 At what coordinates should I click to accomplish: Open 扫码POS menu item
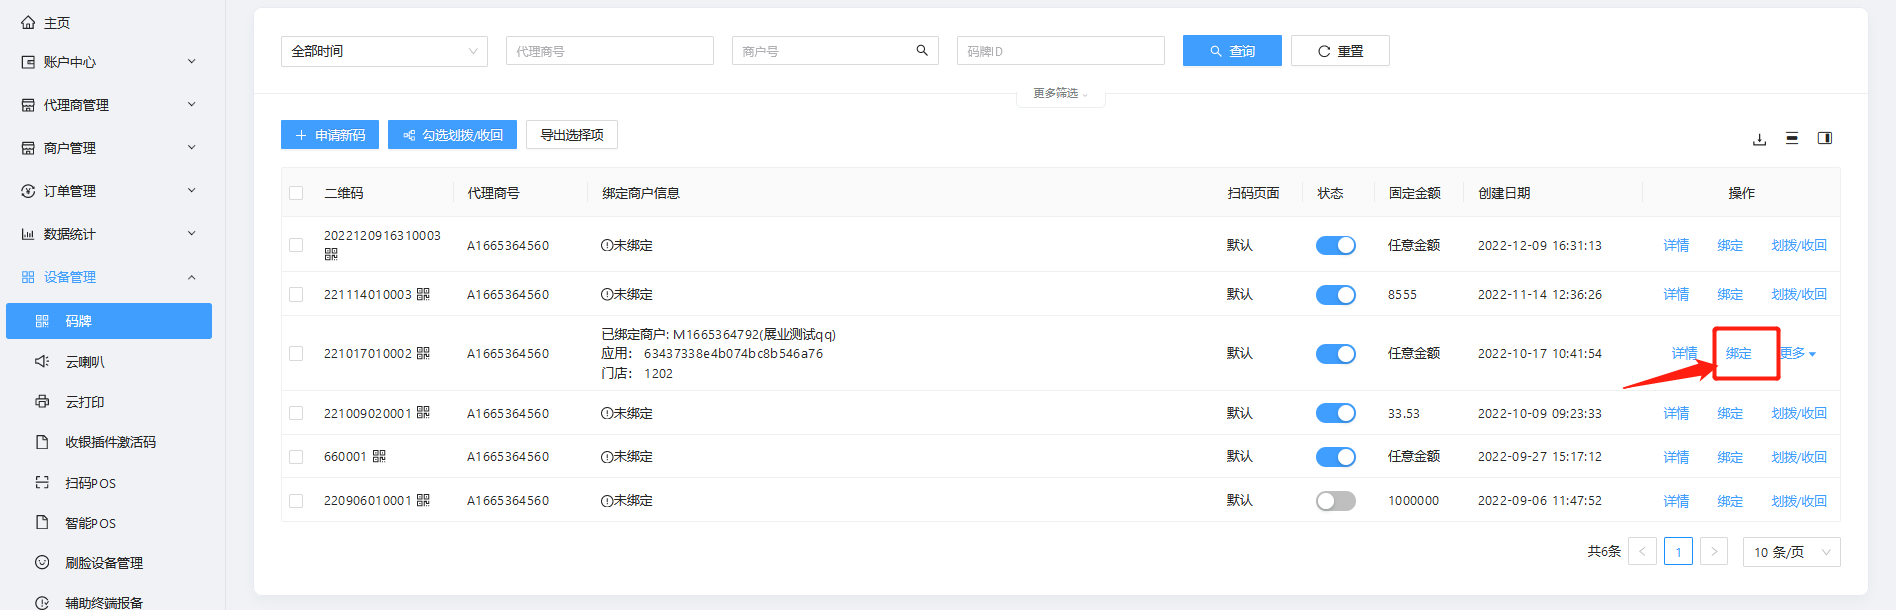pyautogui.click(x=109, y=482)
